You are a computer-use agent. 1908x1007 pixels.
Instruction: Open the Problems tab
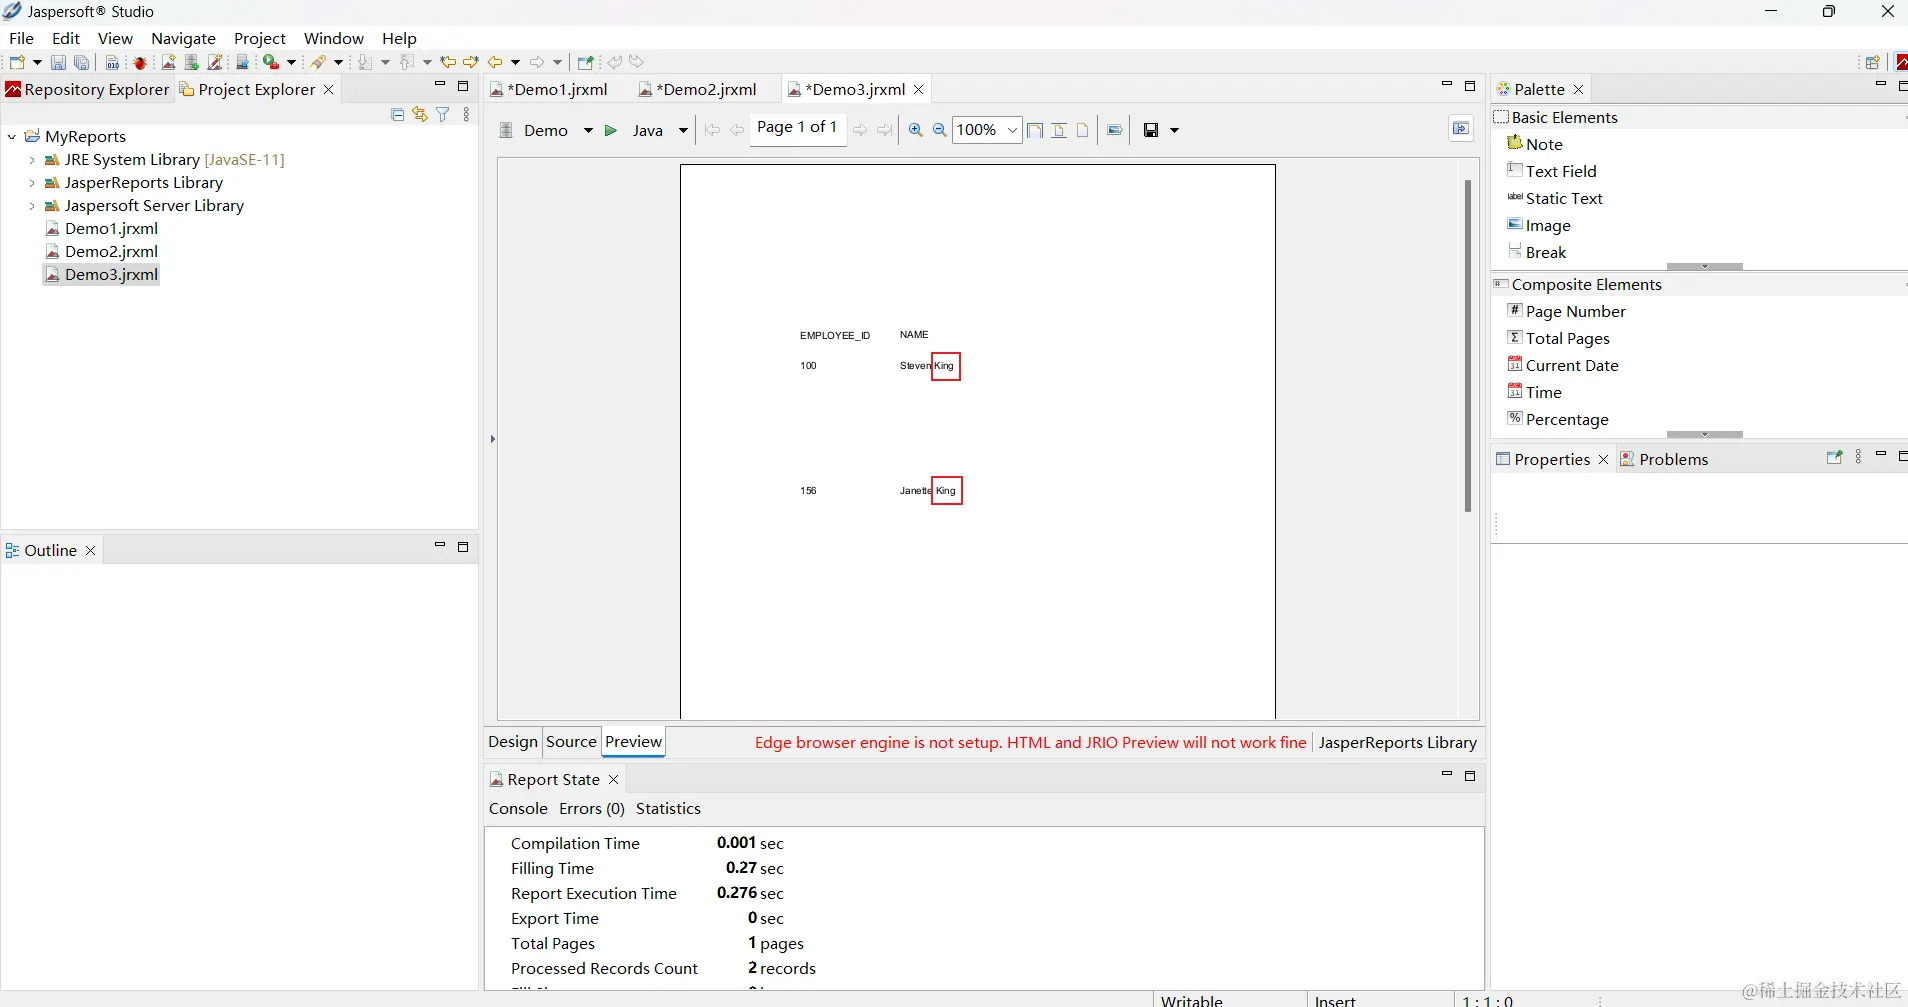1664,459
